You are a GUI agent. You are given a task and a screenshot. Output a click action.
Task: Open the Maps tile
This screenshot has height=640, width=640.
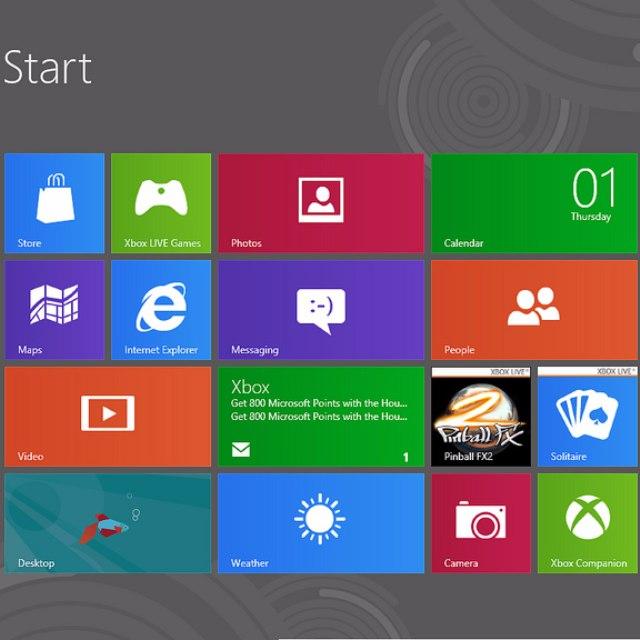(x=54, y=310)
